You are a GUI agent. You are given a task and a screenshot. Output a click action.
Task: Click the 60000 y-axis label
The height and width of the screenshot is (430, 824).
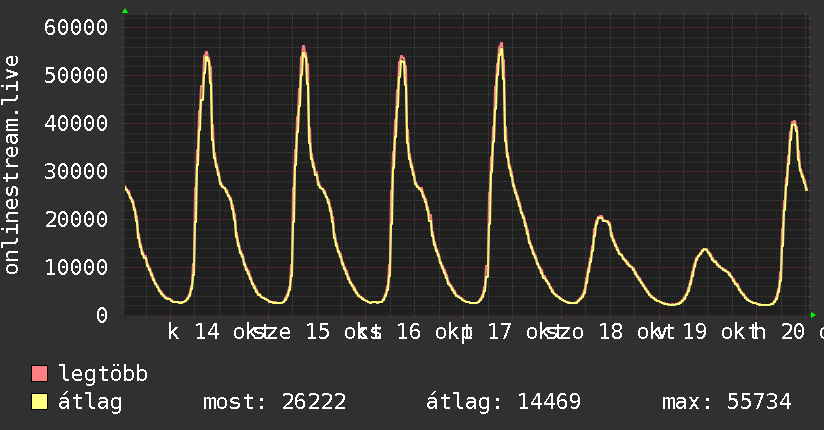(76, 27)
